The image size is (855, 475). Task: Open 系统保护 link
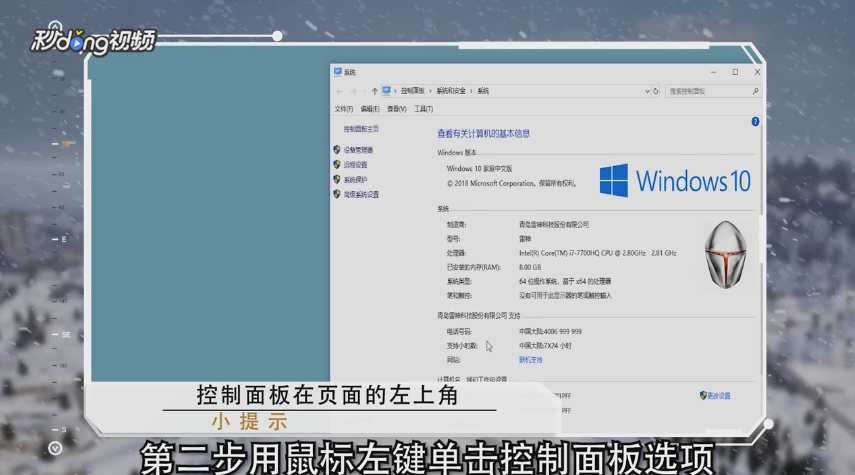(355, 179)
